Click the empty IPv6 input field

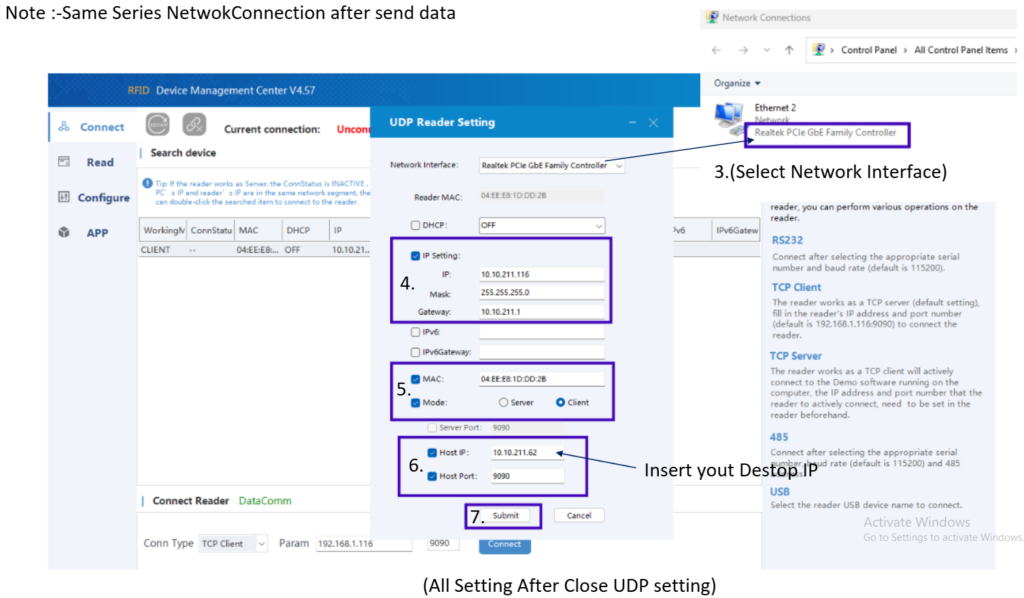click(541, 332)
